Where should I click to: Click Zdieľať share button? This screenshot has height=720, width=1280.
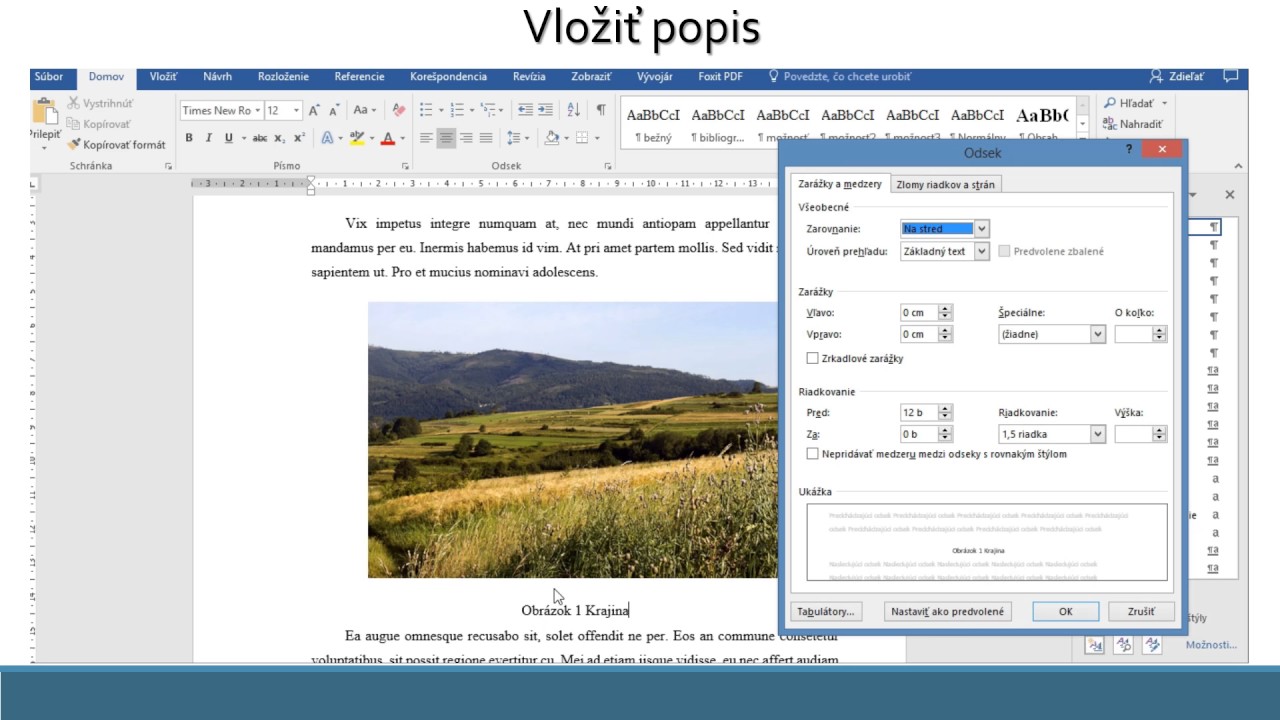(x=1177, y=76)
